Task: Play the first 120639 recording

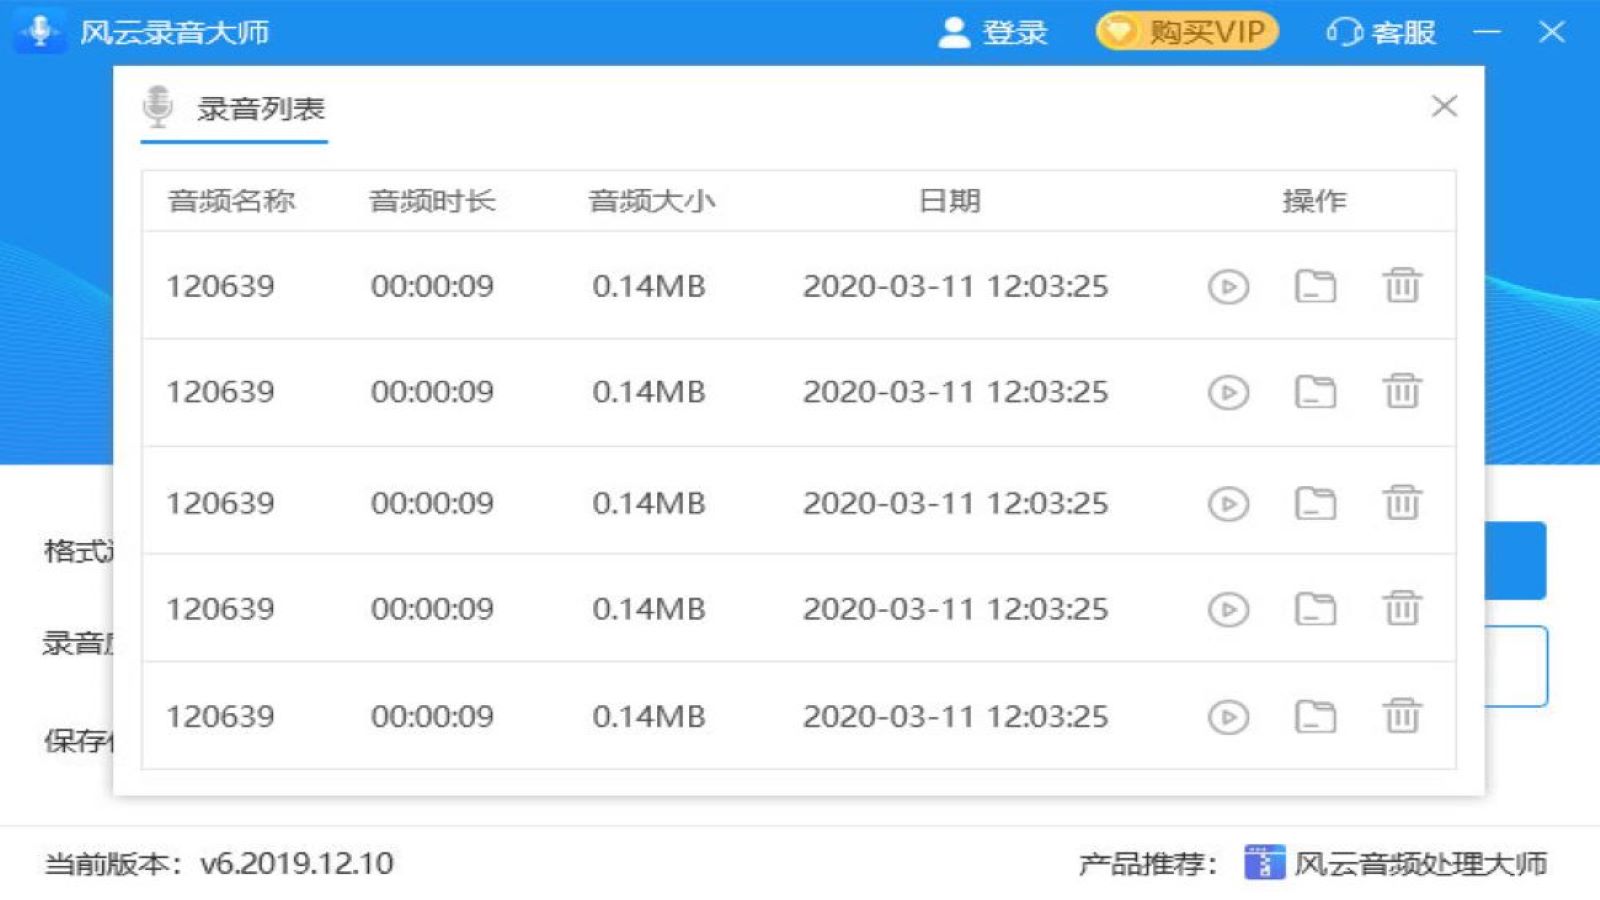Action: click(x=1227, y=286)
